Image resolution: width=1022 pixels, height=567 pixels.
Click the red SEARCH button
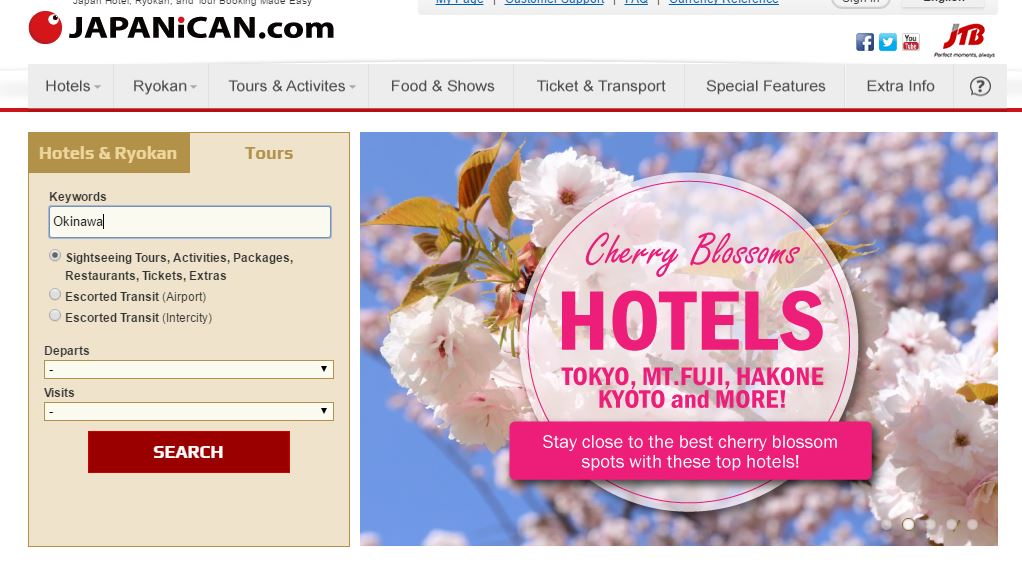[189, 452]
